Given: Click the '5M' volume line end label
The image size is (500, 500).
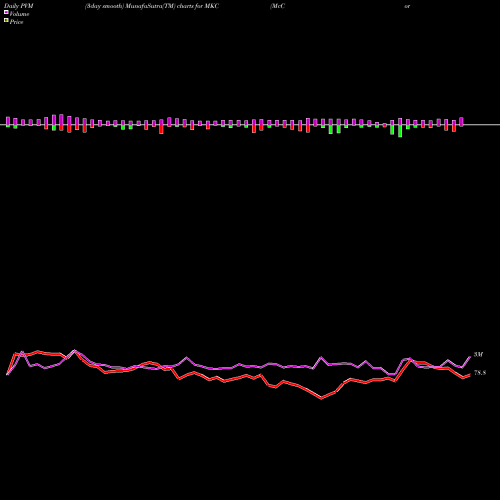Looking at the screenshot, I should (478, 354).
